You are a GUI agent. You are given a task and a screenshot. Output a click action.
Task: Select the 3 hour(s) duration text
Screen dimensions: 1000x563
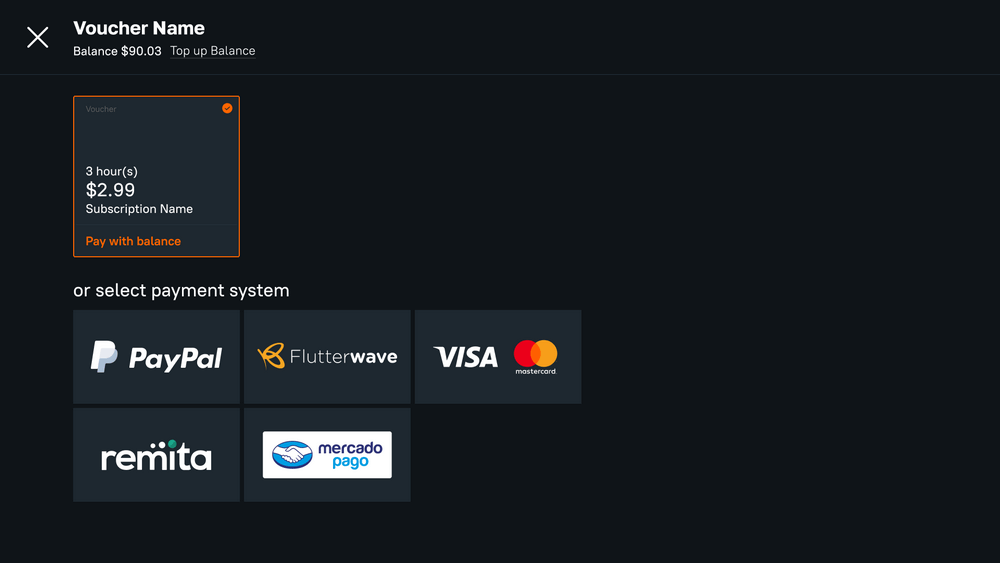pos(112,172)
